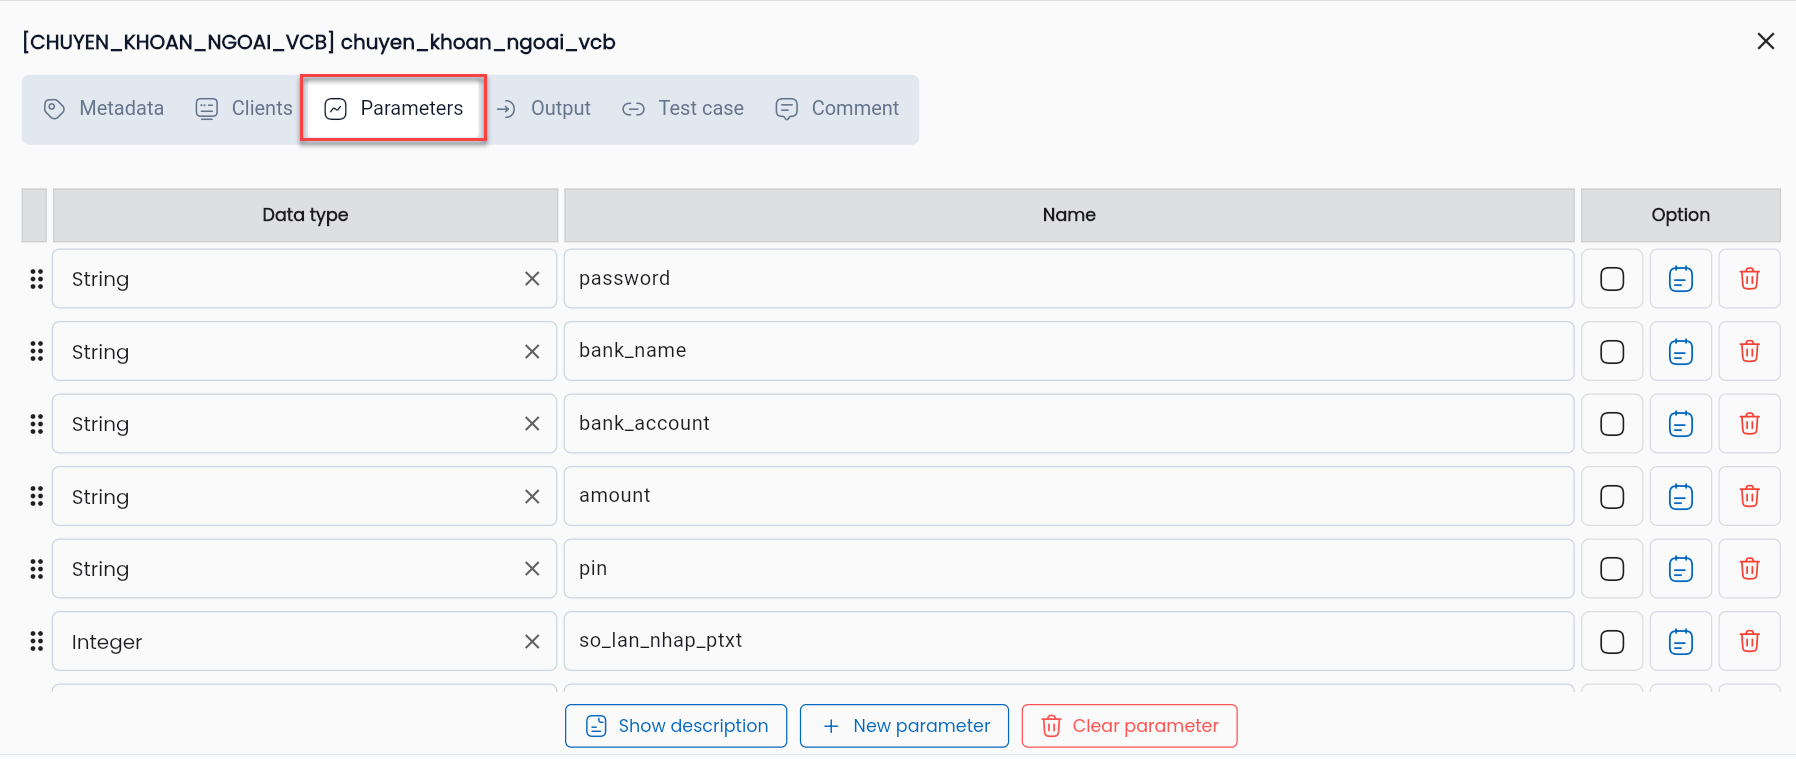1796x759 pixels.
Task: Clear the String data type of password
Action: (x=532, y=279)
